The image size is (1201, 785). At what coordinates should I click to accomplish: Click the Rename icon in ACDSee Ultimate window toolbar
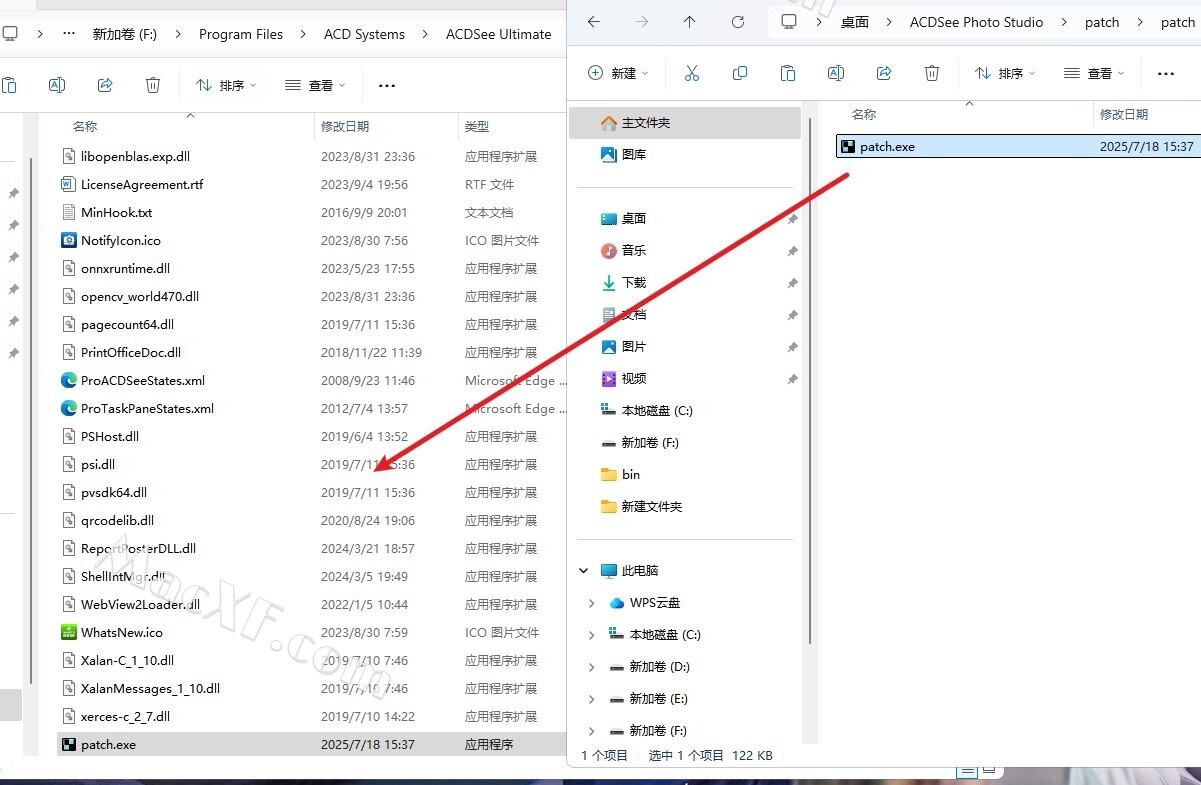click(57, 85)
